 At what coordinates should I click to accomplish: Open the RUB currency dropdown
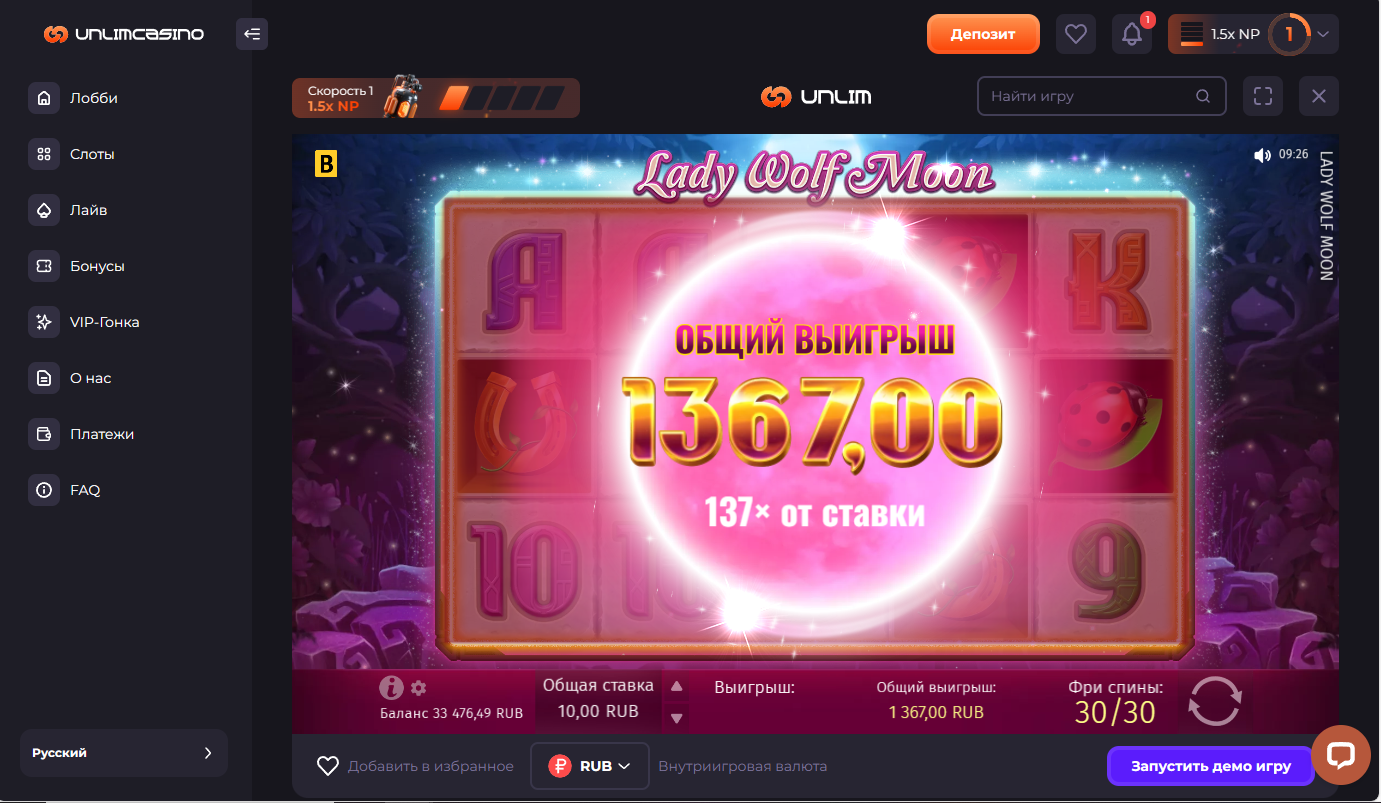(x=590, y=766)
